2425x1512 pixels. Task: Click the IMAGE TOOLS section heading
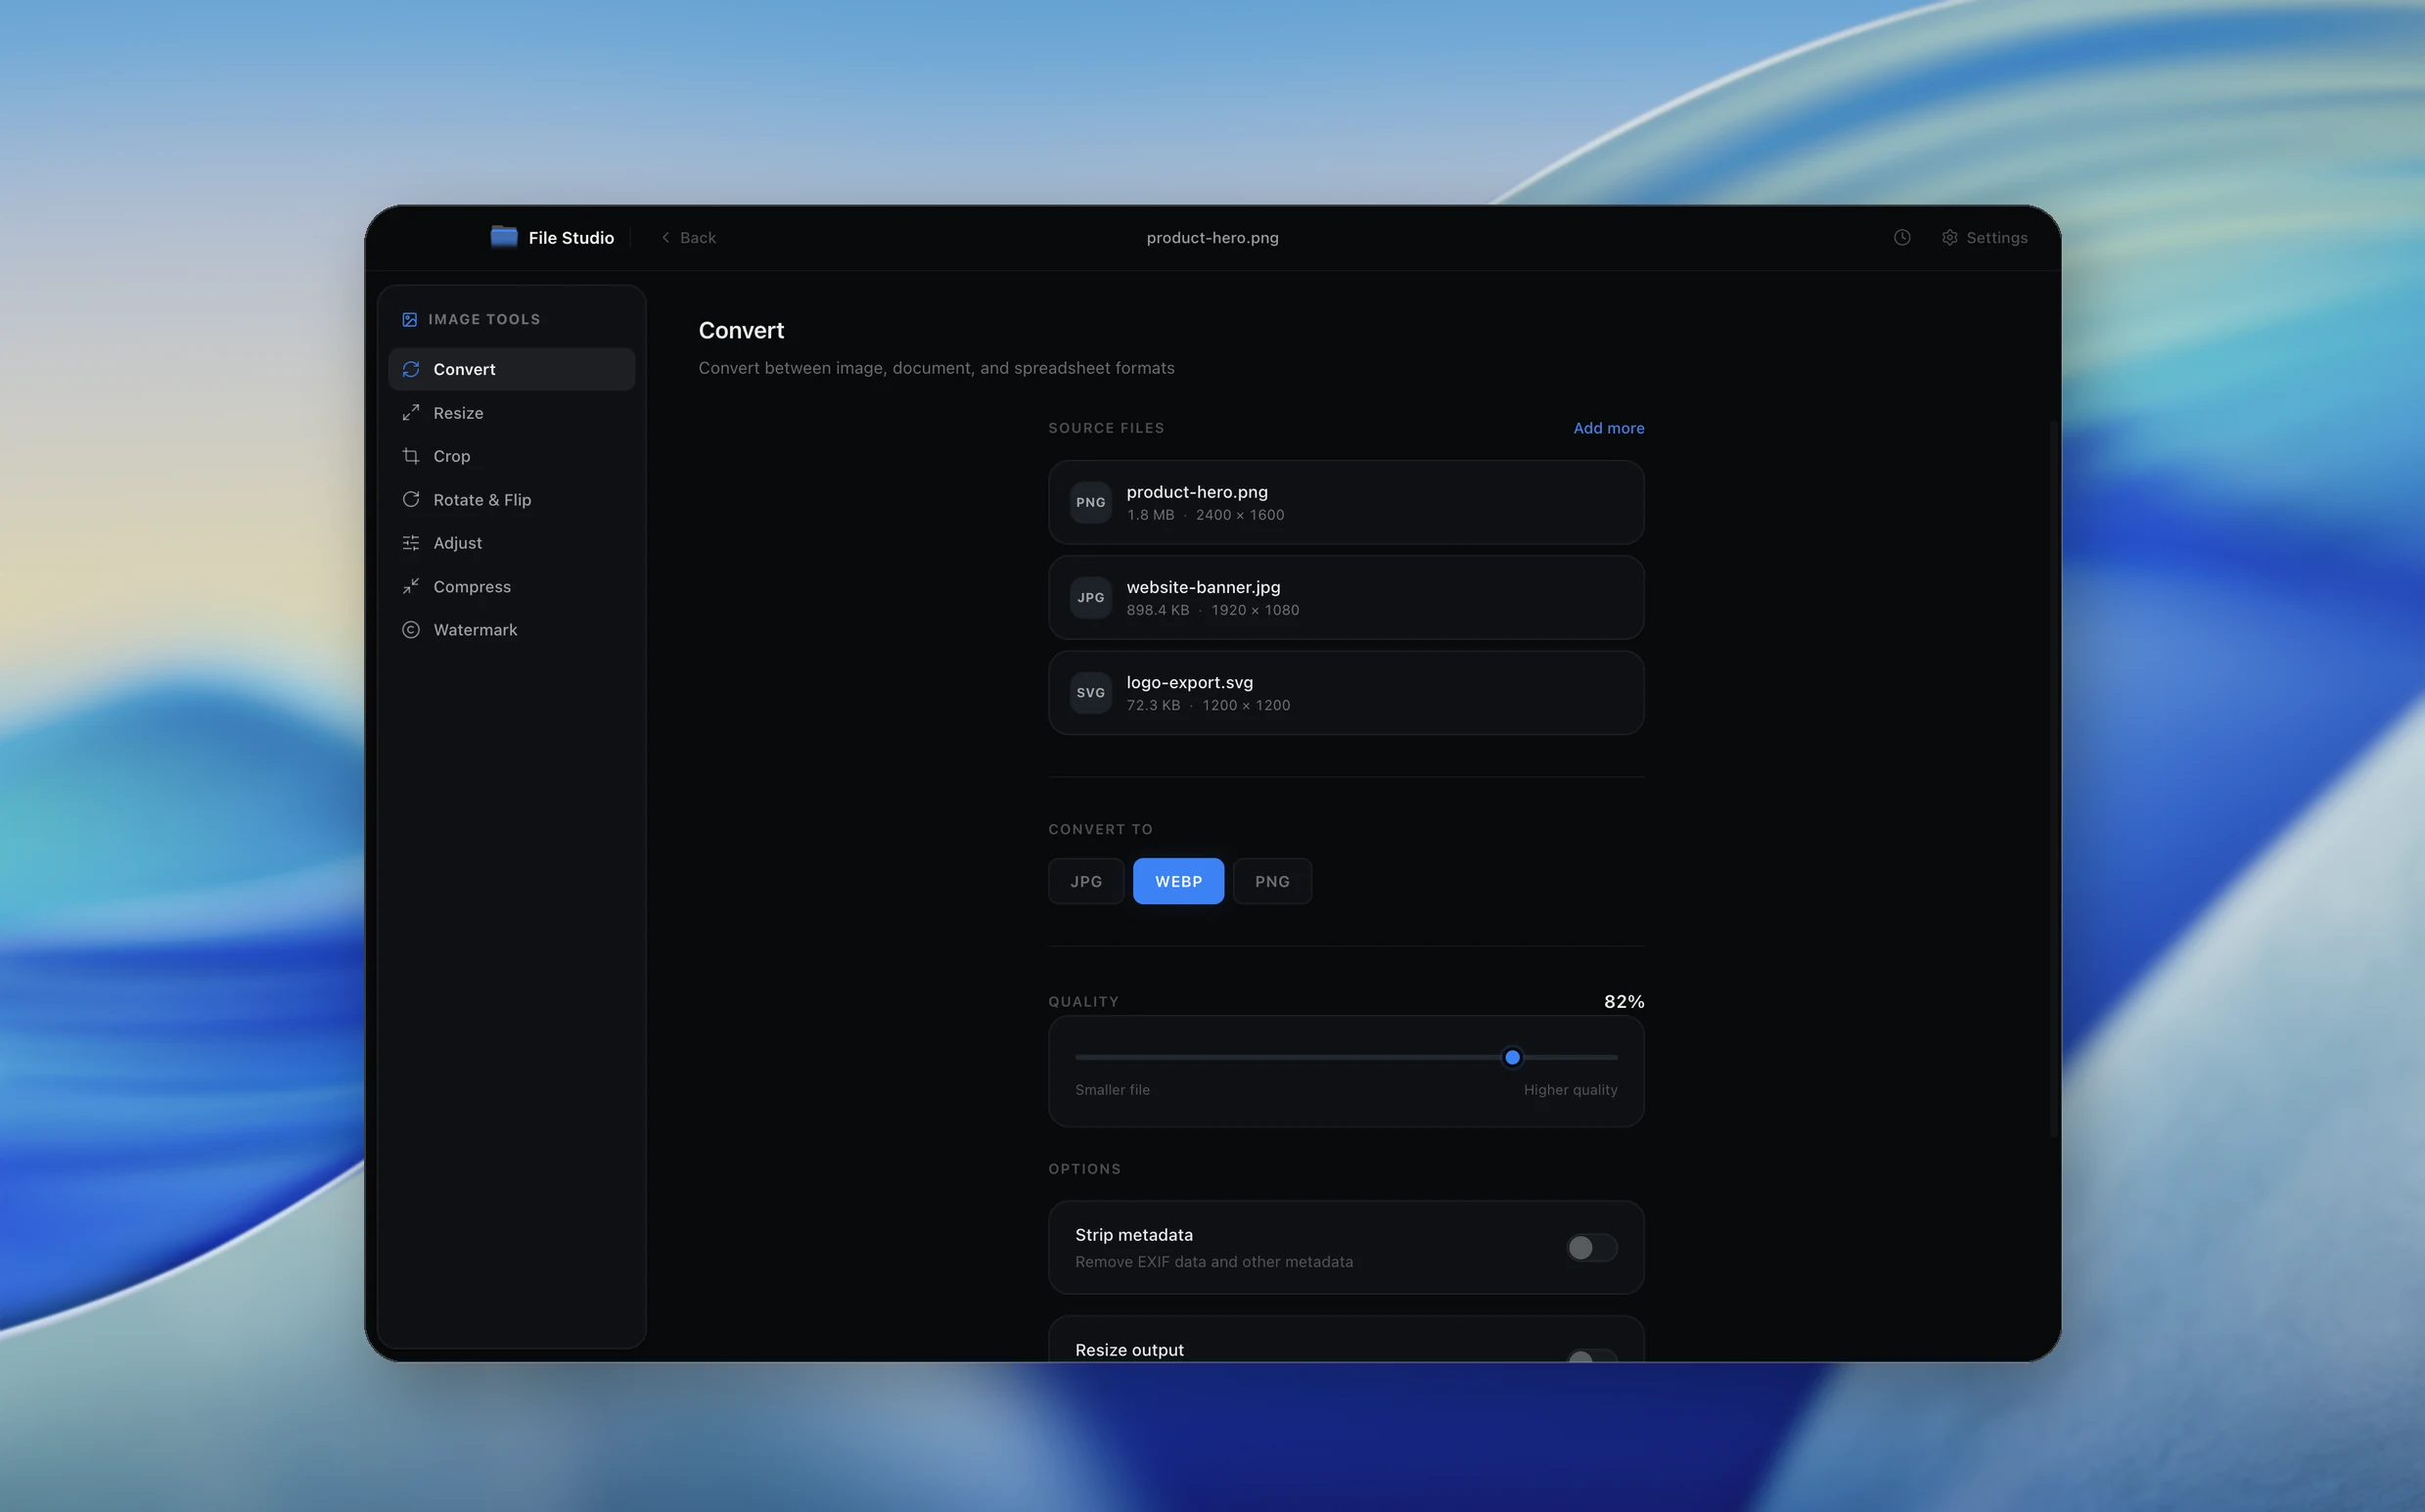coord(484,319)
